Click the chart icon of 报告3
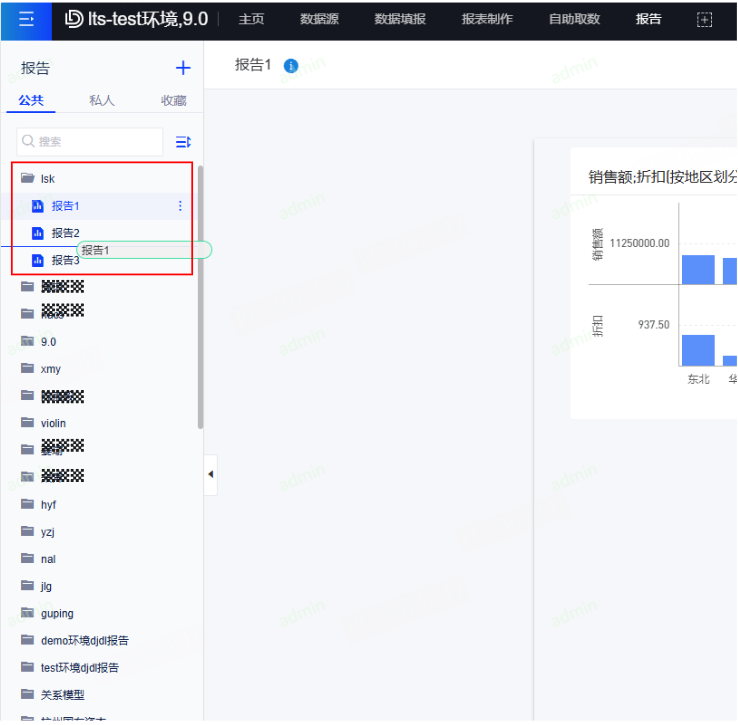The image size is (738, 725). click(38, 260)
